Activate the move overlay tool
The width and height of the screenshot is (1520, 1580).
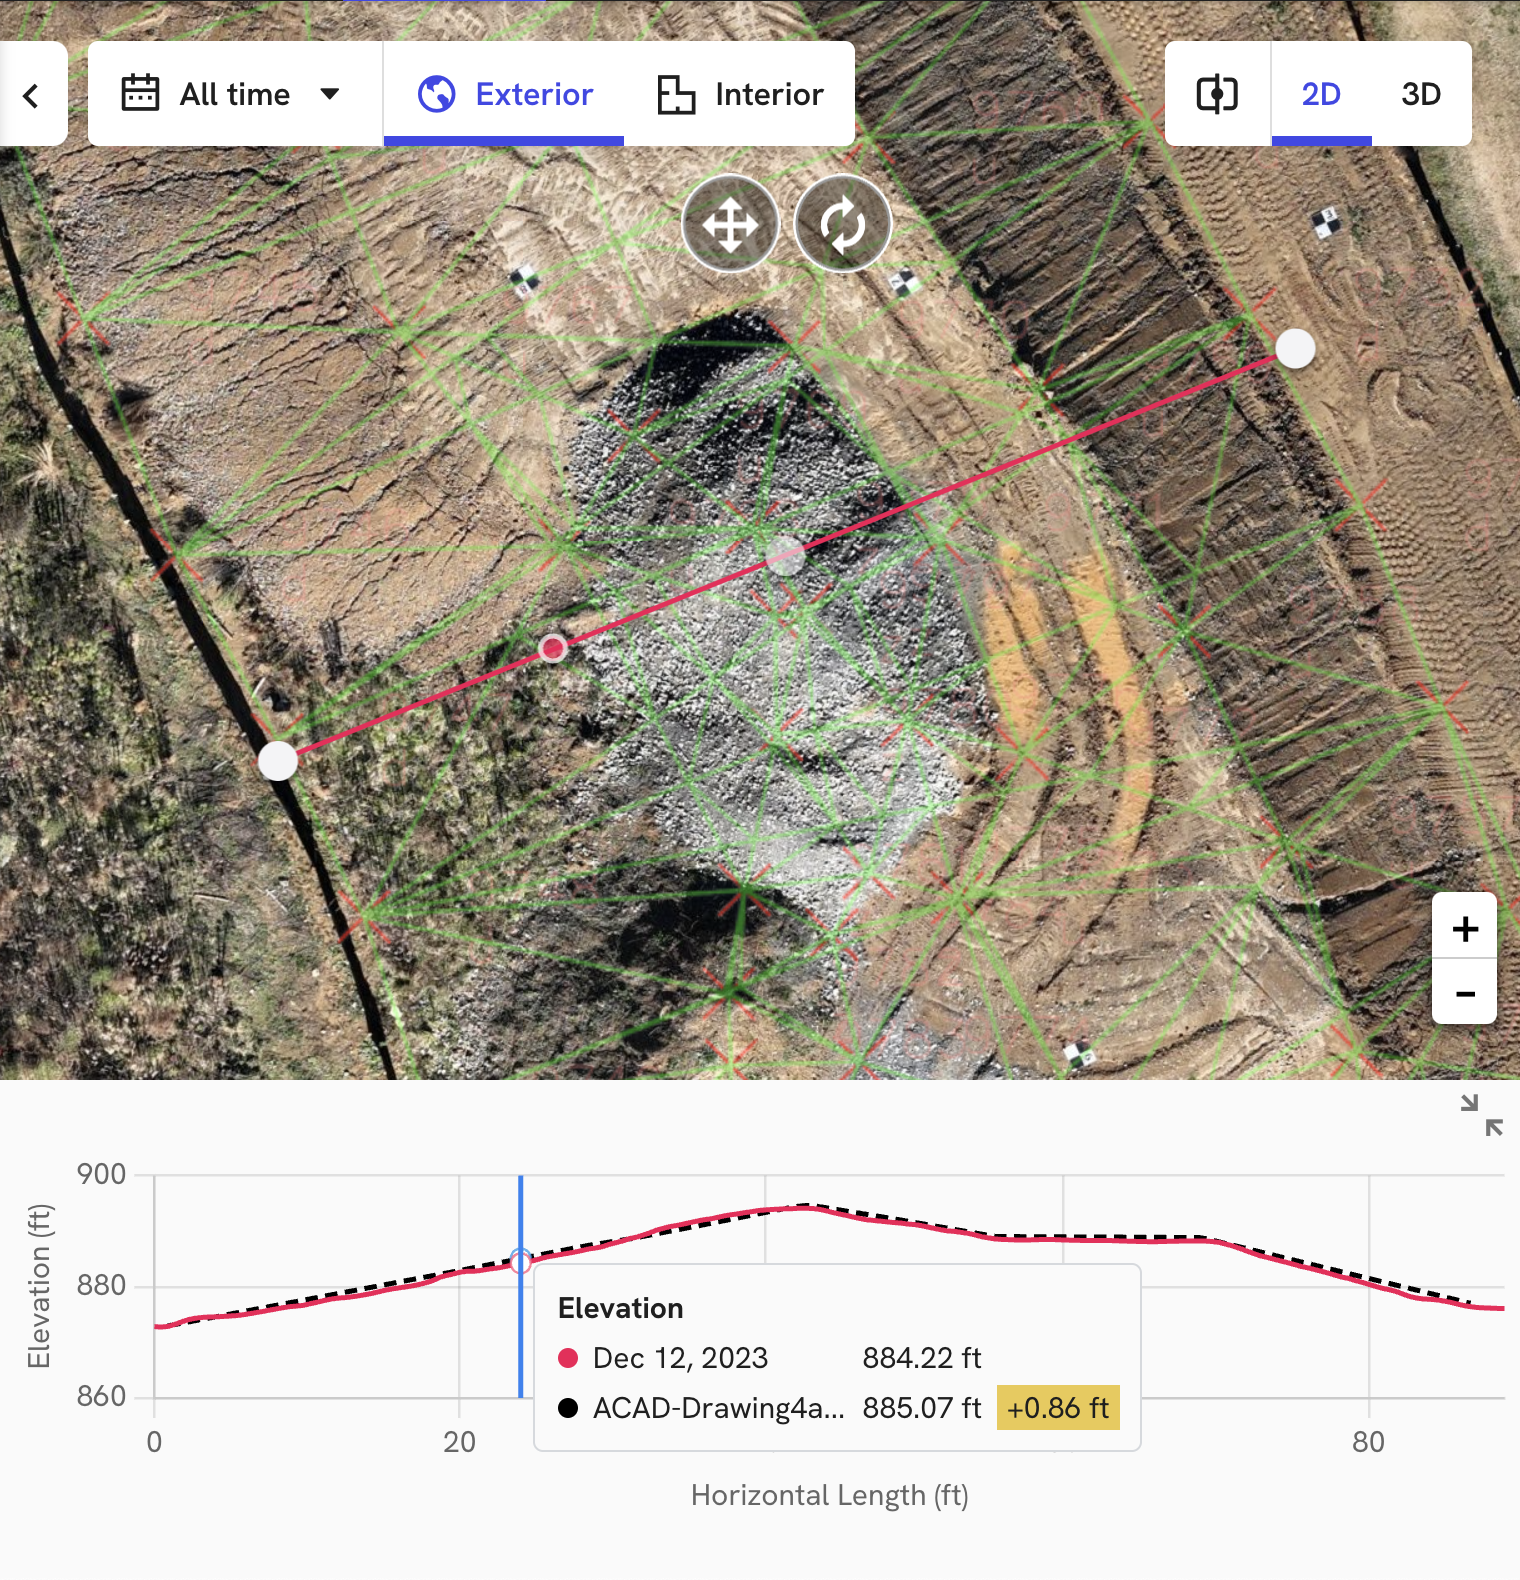tap(731, 224)
